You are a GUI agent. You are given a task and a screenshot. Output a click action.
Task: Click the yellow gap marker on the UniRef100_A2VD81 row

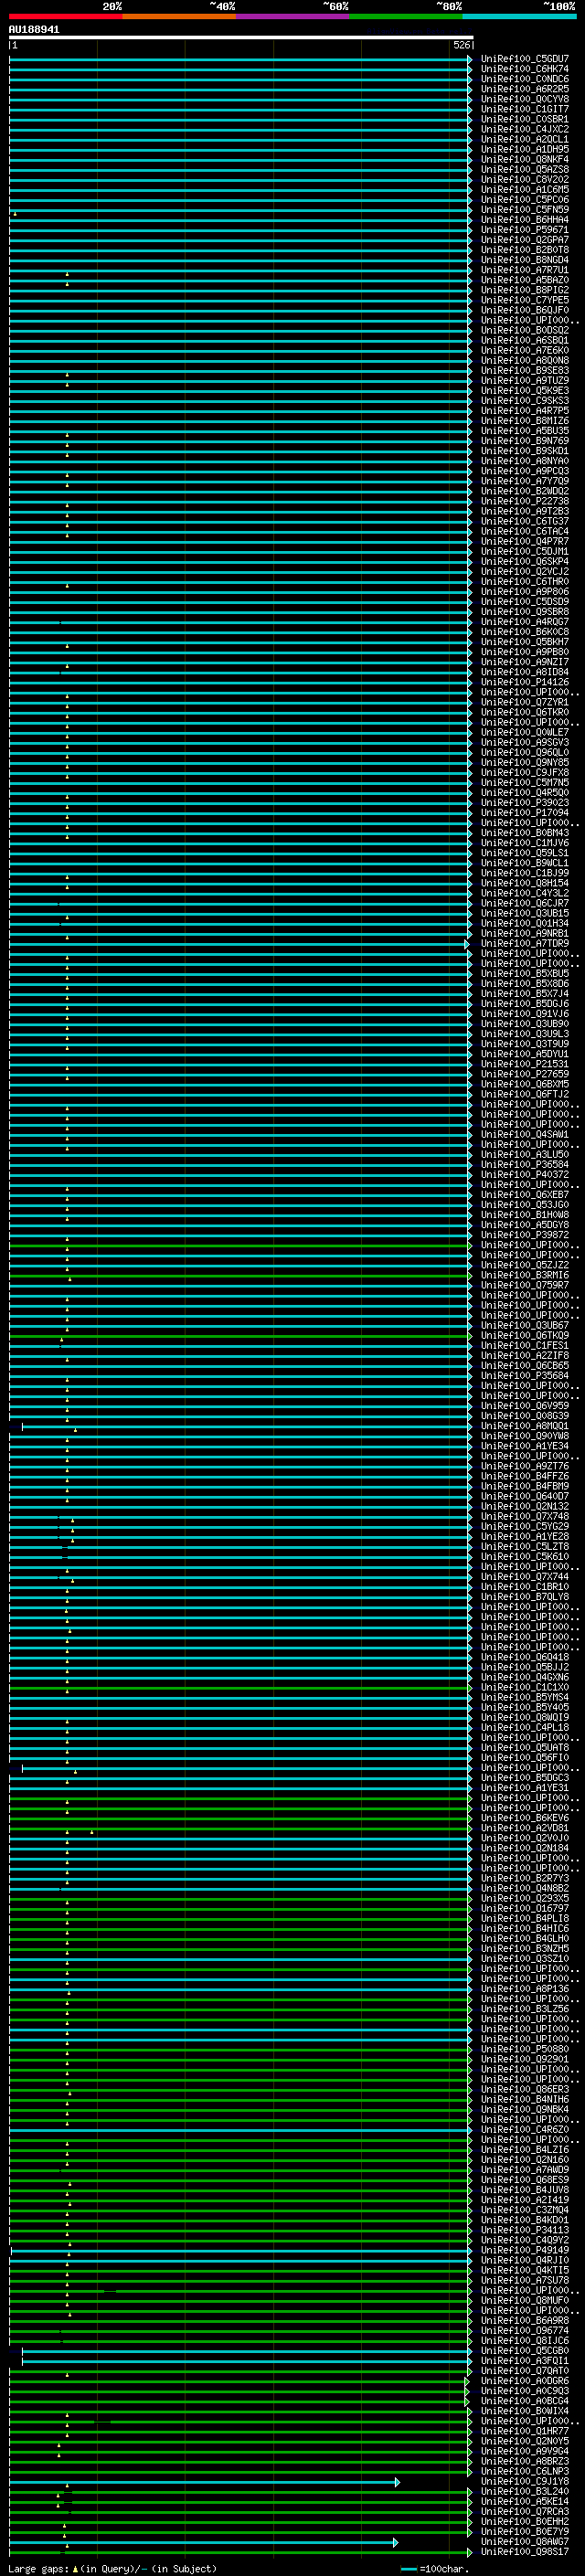coord(92,1832)
